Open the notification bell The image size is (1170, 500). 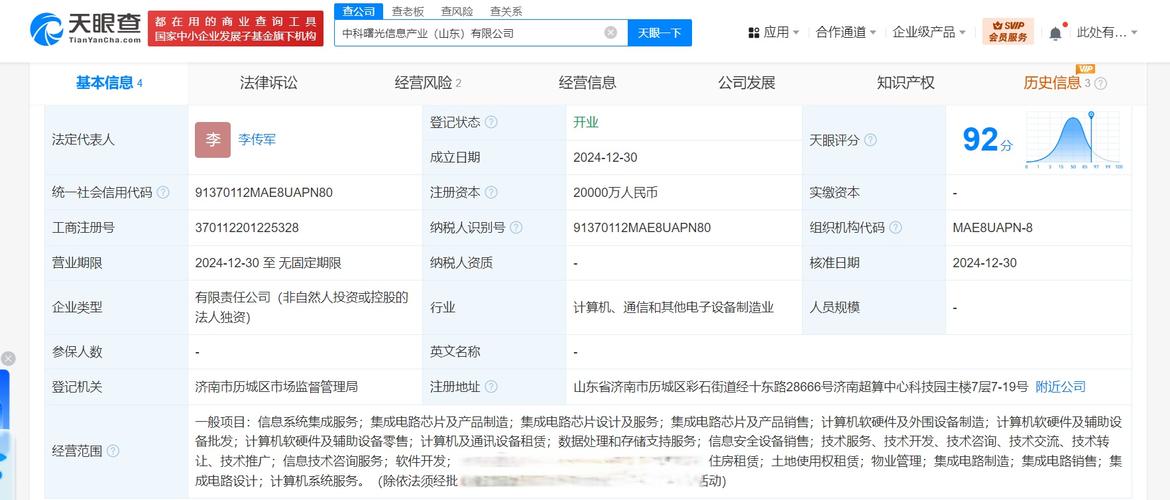(x=1055, y=33)
